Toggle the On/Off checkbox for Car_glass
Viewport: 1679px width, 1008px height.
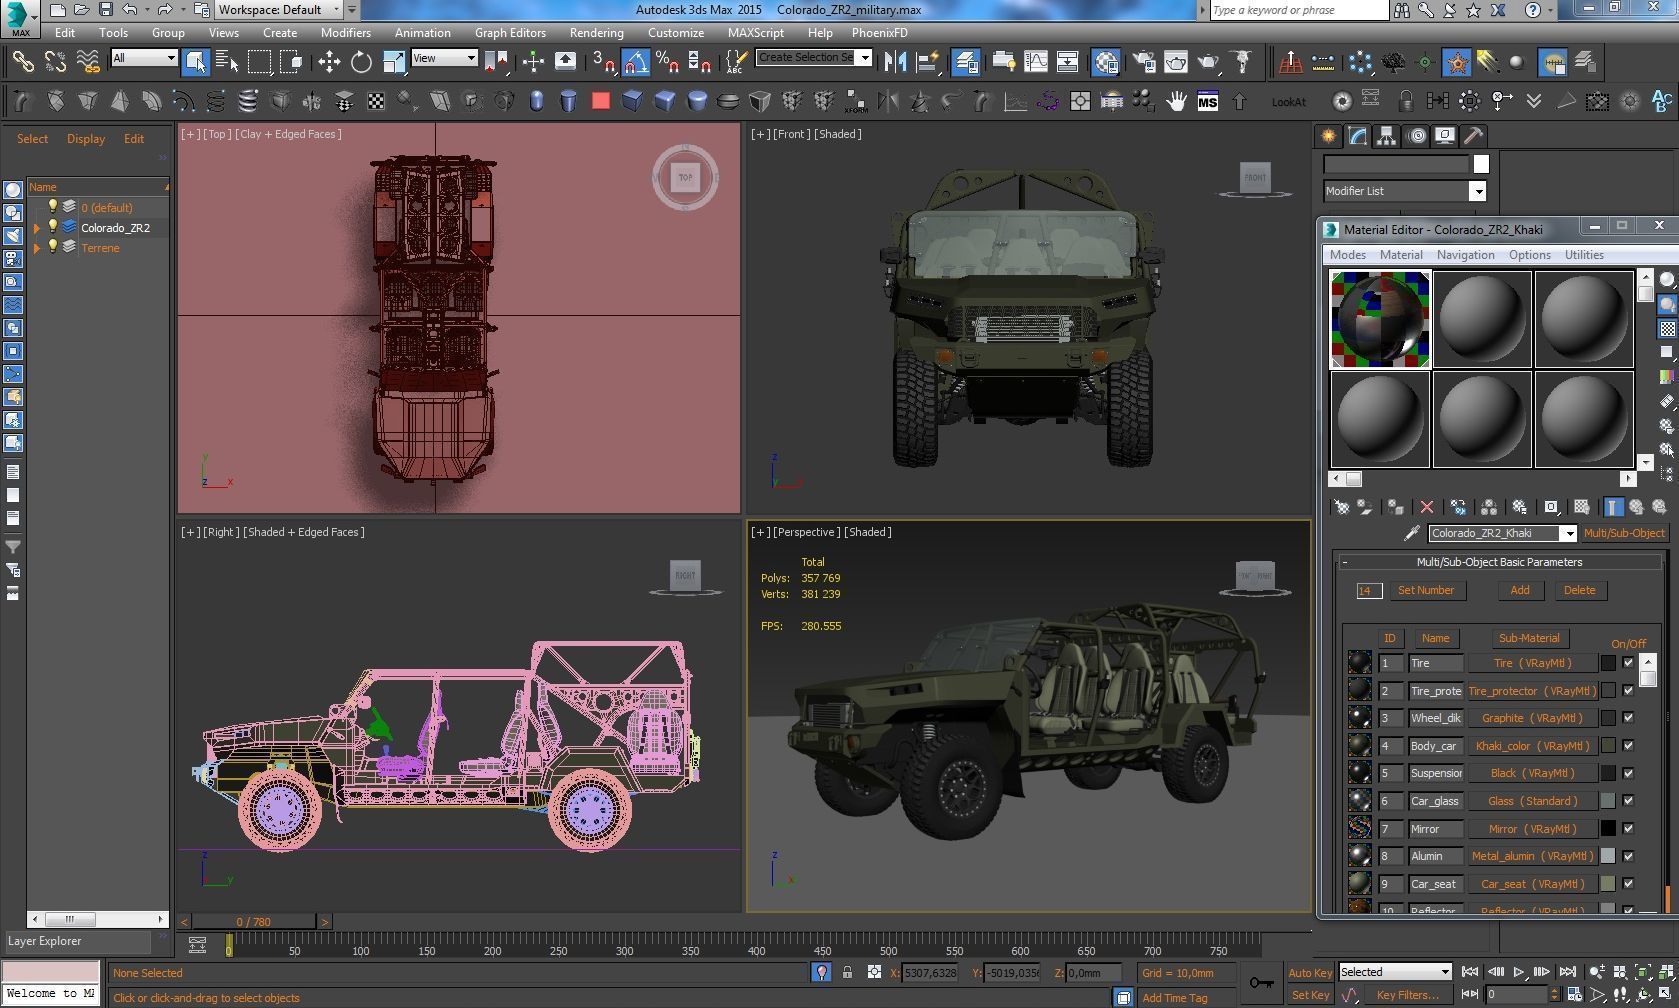tap(1628, 801)
